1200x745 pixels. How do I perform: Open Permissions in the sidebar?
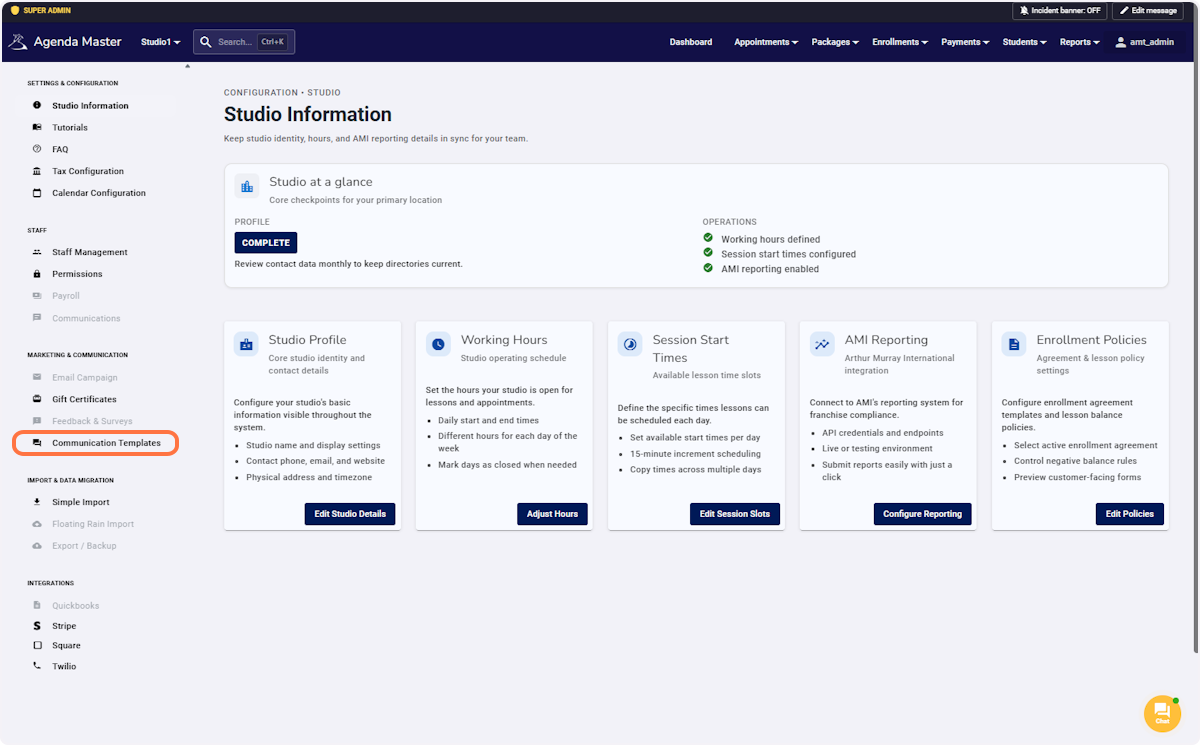pyautogui.click(x=77, y=274)
